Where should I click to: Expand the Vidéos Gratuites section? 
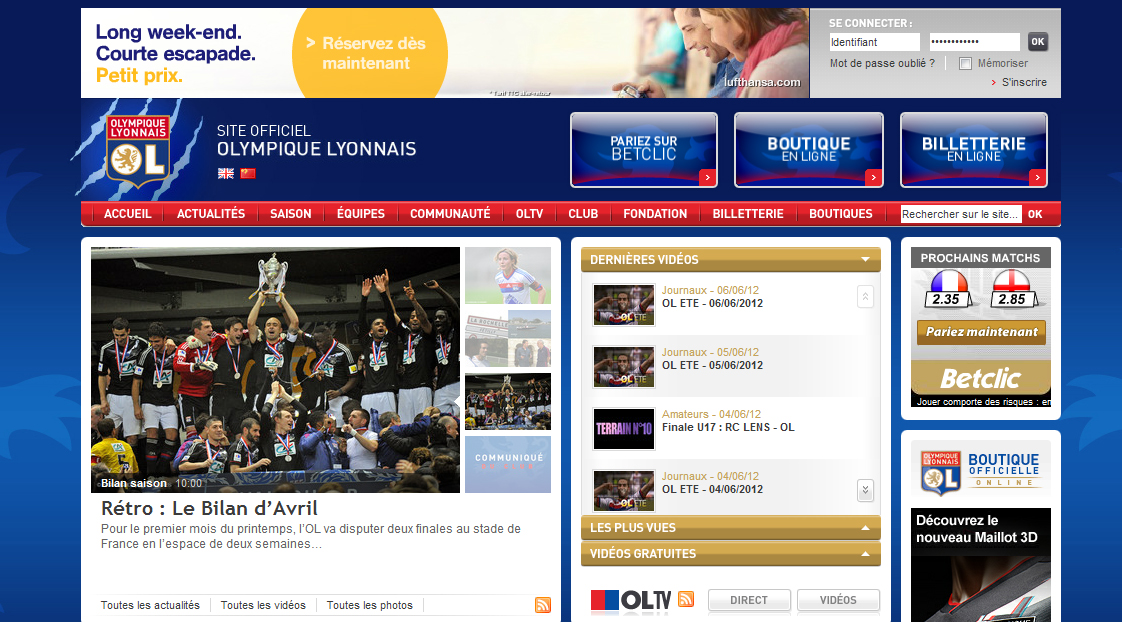pyautogui.click(x=865, y=554)
